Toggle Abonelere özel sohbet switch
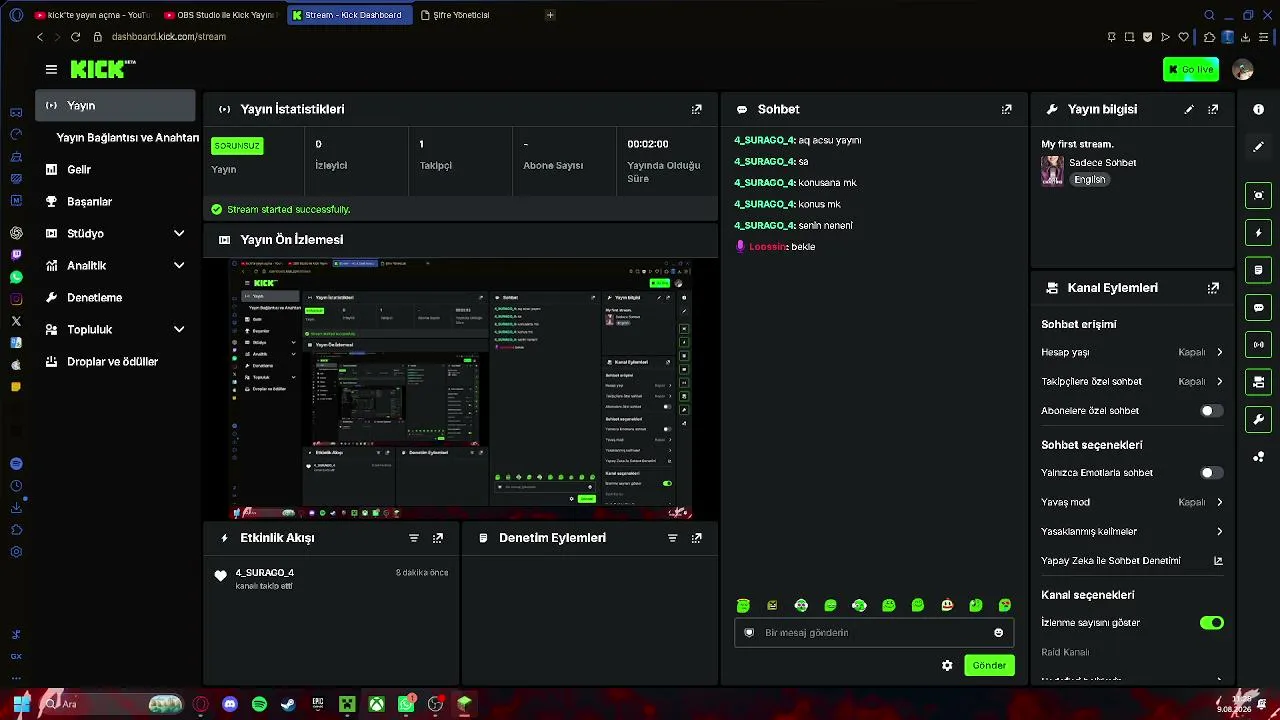 pos(1211,411)
